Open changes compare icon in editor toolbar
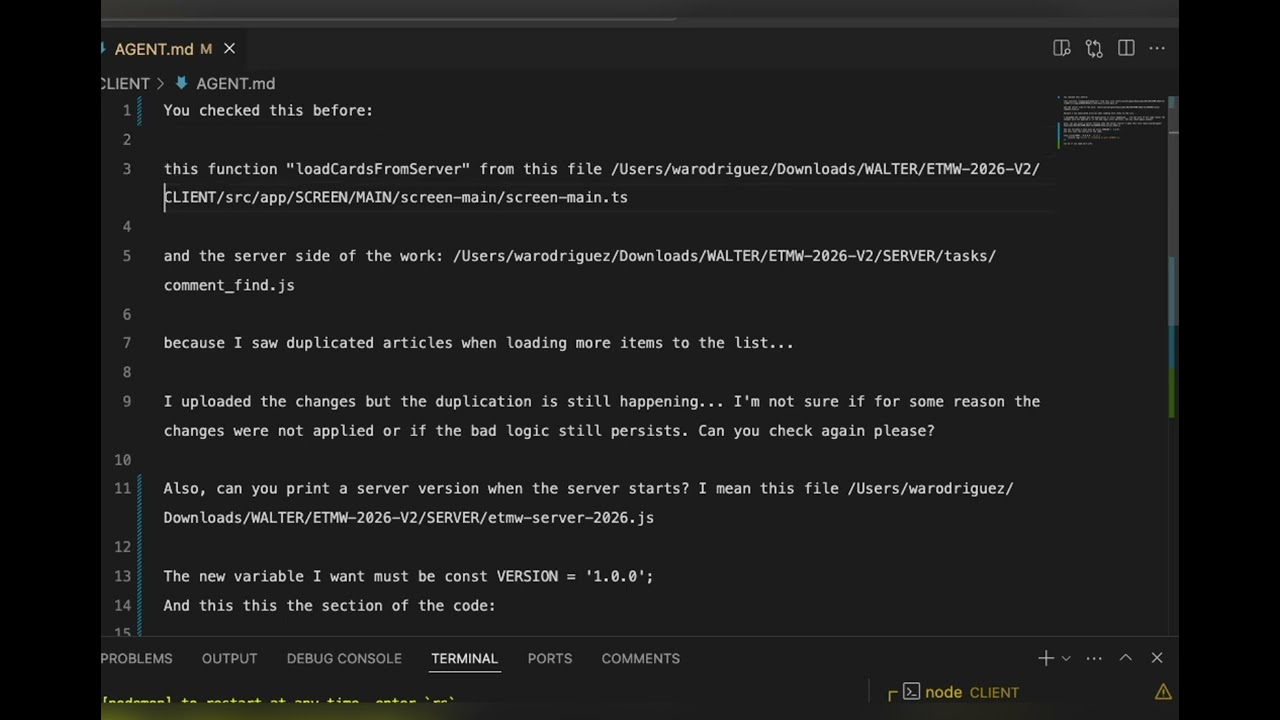 pyautogui.click(x=1094, y=48)
